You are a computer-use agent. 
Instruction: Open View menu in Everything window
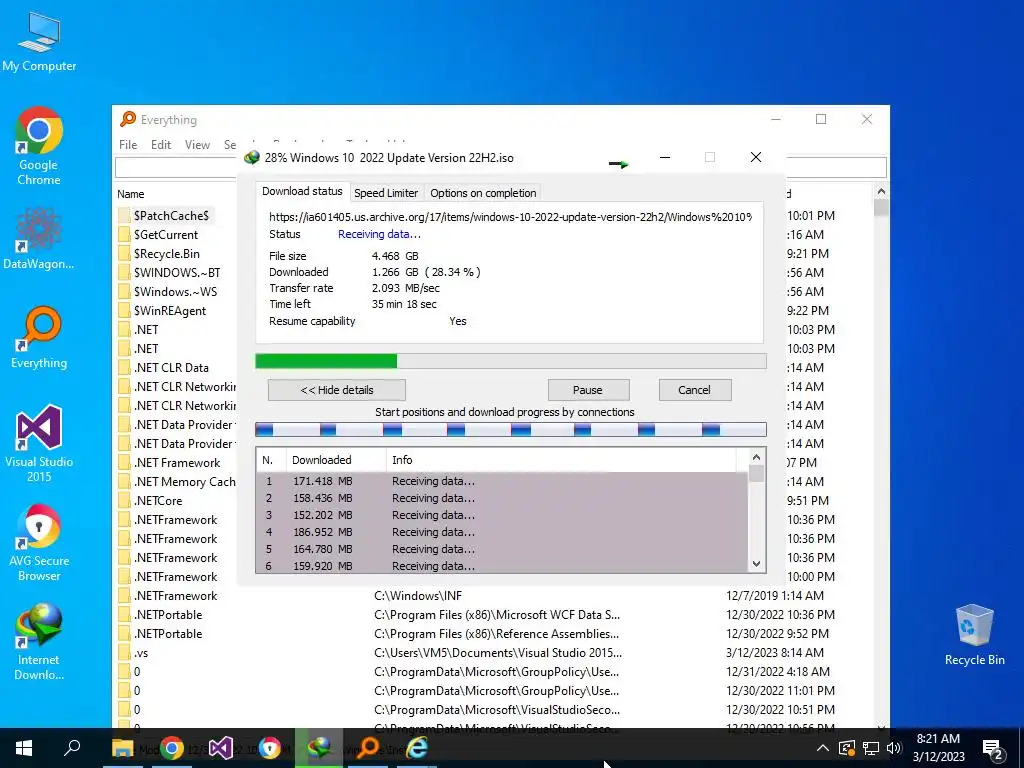click(x=197, y=144)
